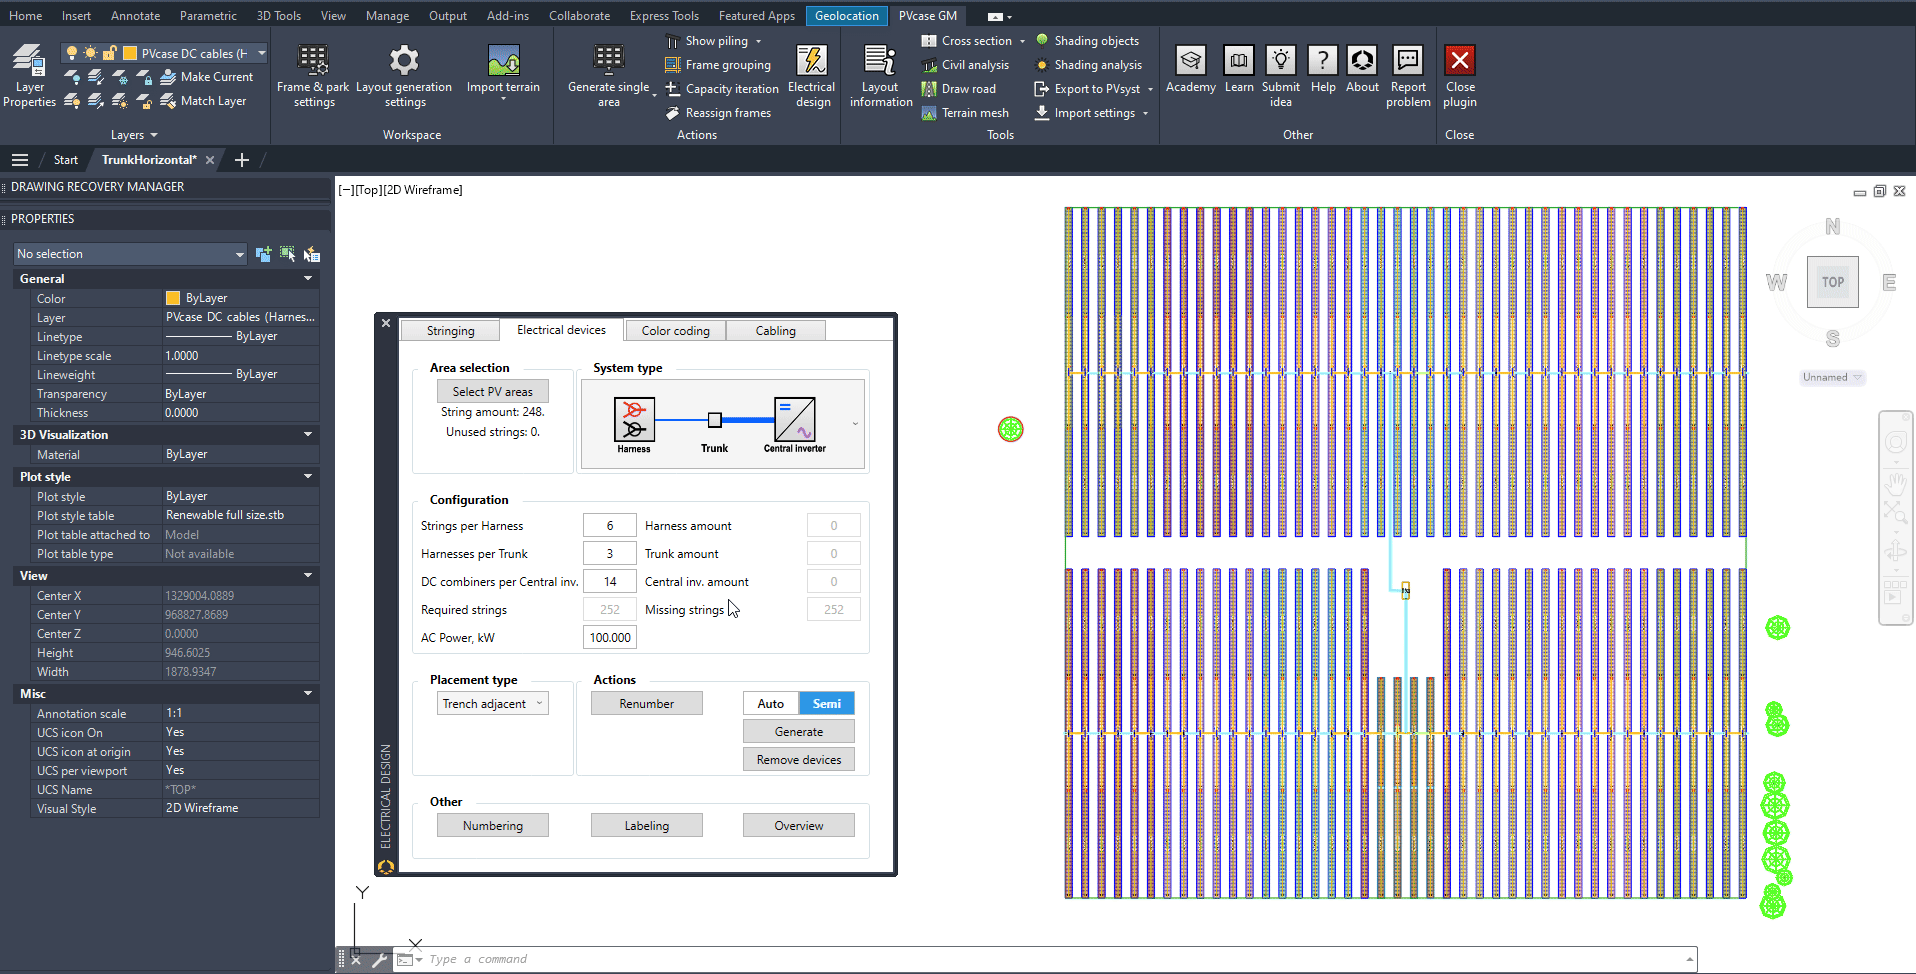Collapse the View properties section
Image resolution: width=1916 pixels, height=974 pixels.
pos(308,576)
